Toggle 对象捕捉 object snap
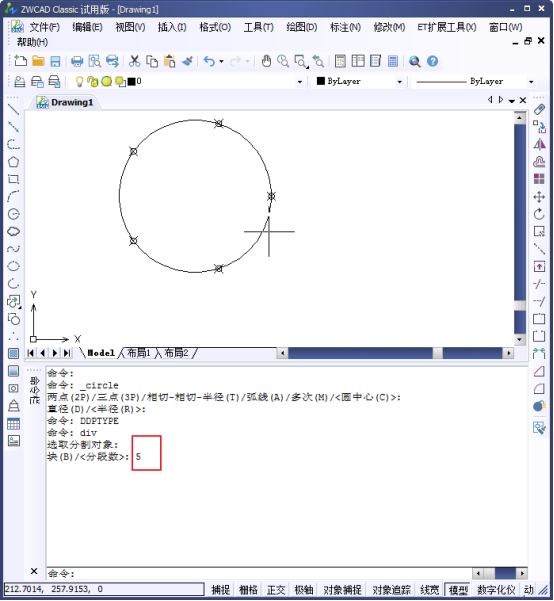 [342, 590]
